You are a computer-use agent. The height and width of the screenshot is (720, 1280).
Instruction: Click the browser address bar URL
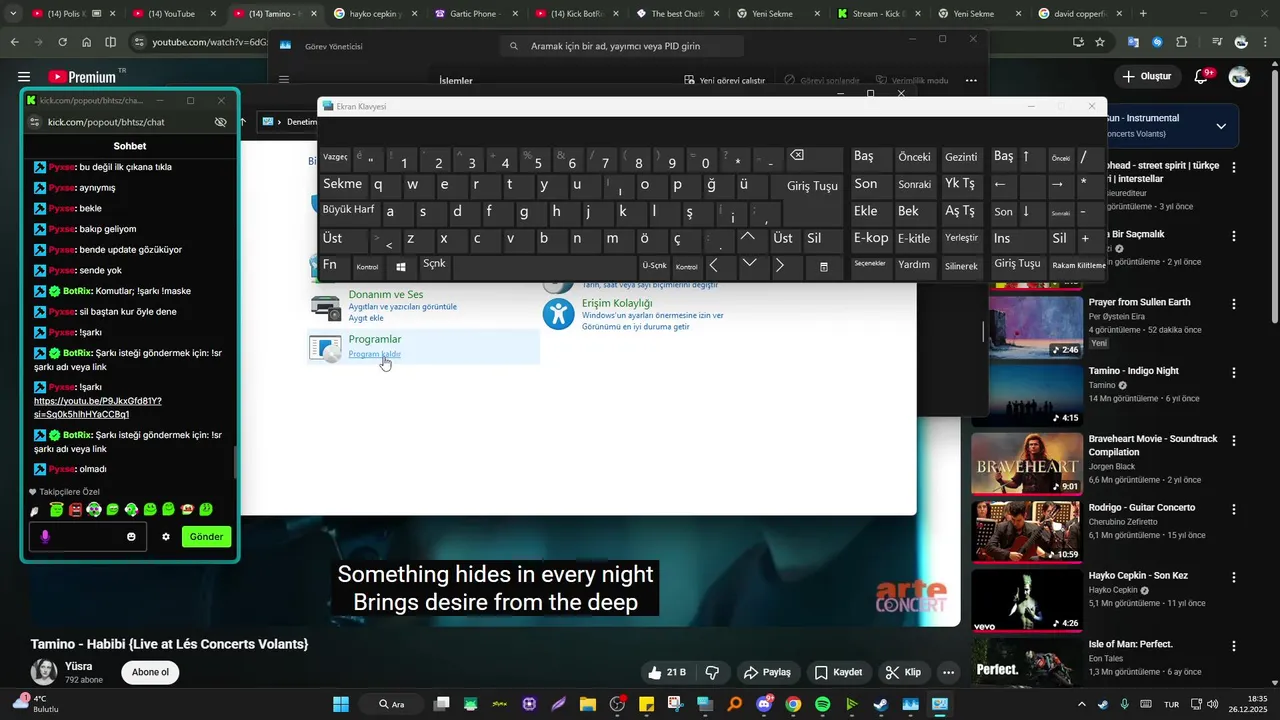pyautogui.click(x=209, y=42)
